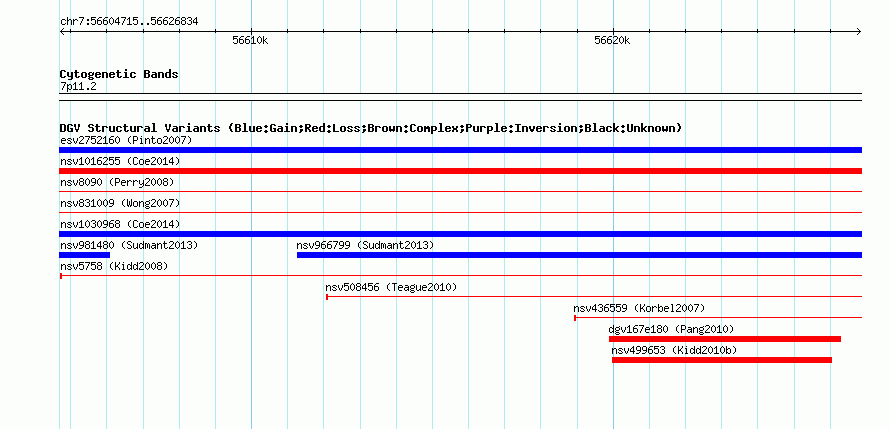Select the blue nsv1030968 gain bar
The image size is (890, 429).
click(460, 234)
